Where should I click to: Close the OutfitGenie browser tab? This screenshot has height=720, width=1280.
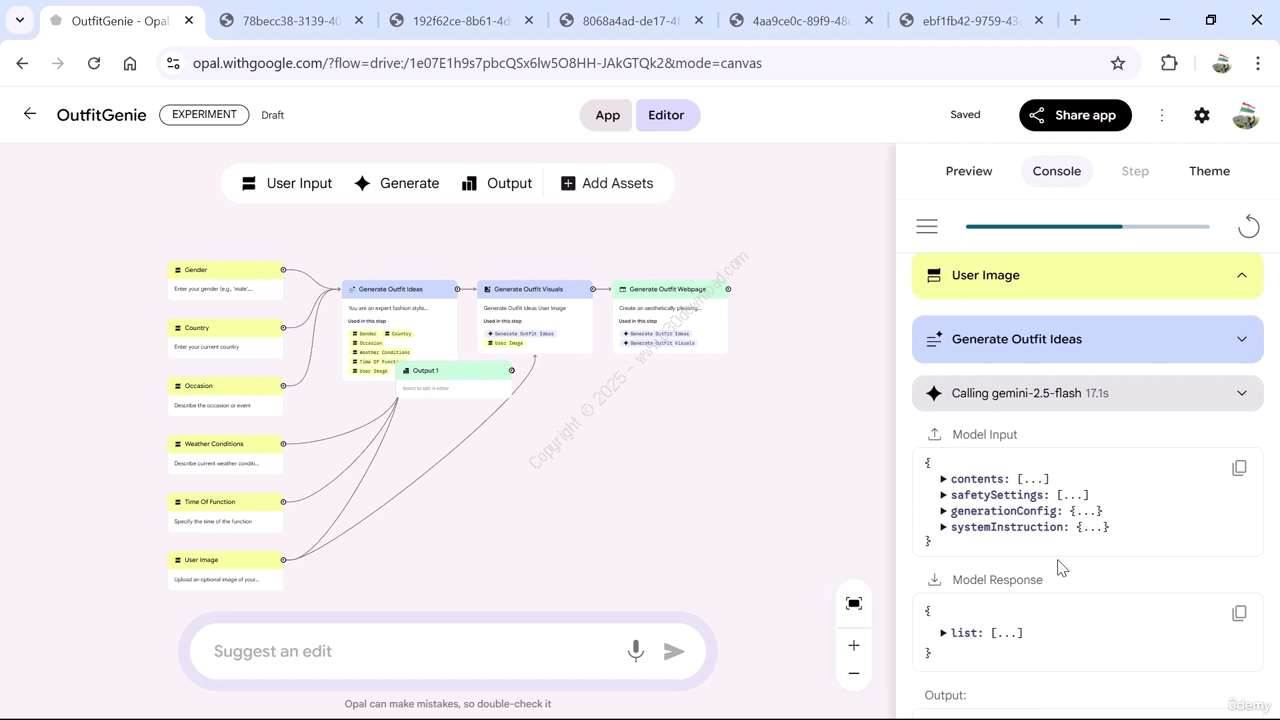click(188, 20)
